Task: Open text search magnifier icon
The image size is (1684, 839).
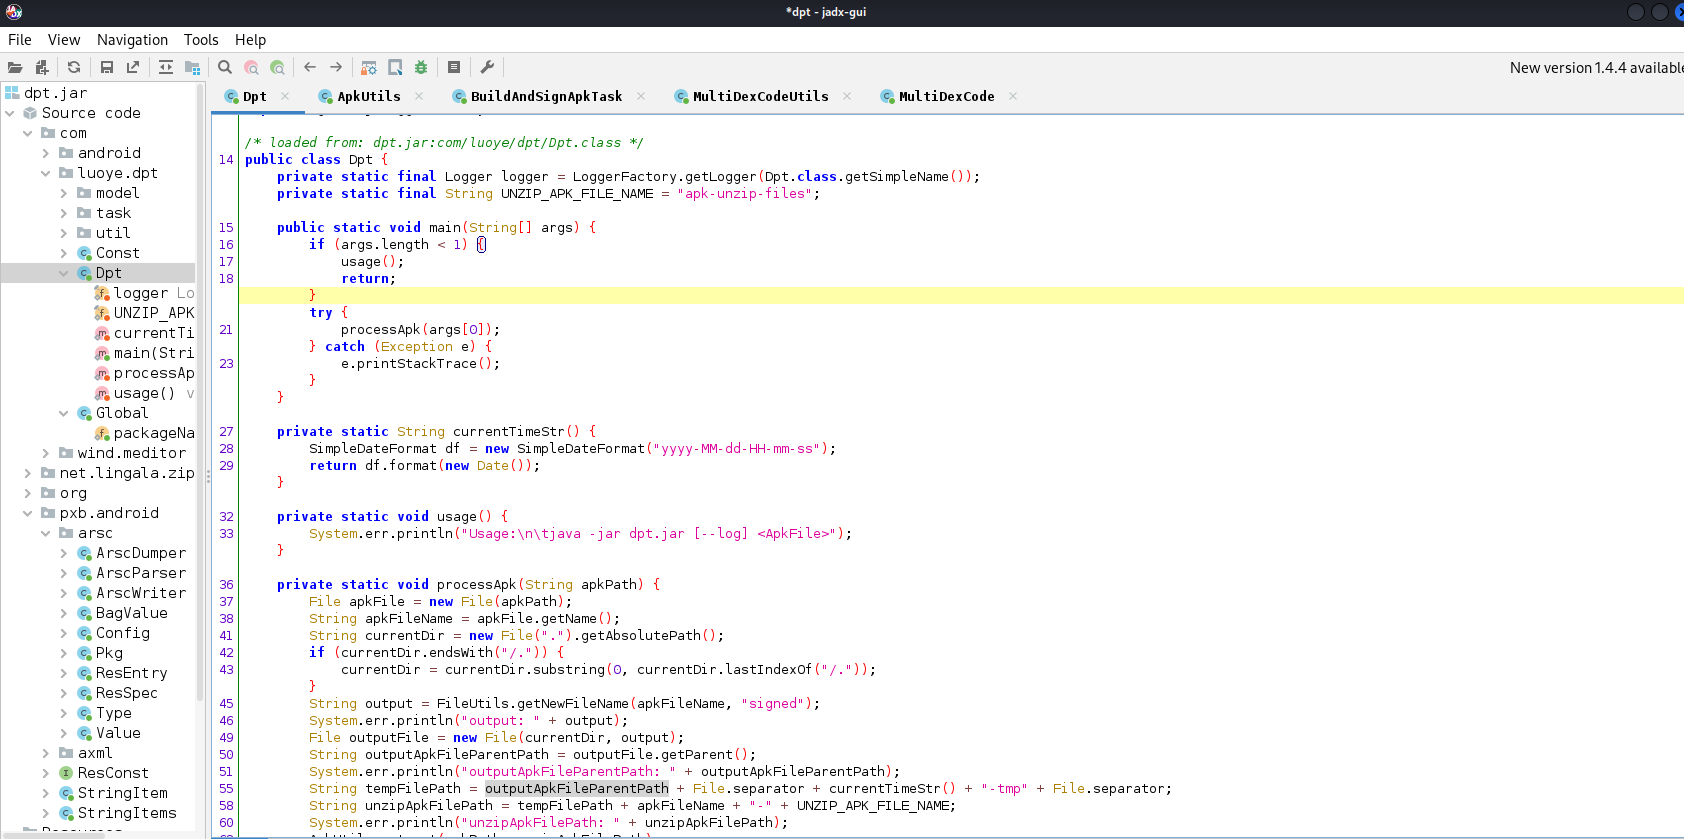Action: (x=225, y=67)
